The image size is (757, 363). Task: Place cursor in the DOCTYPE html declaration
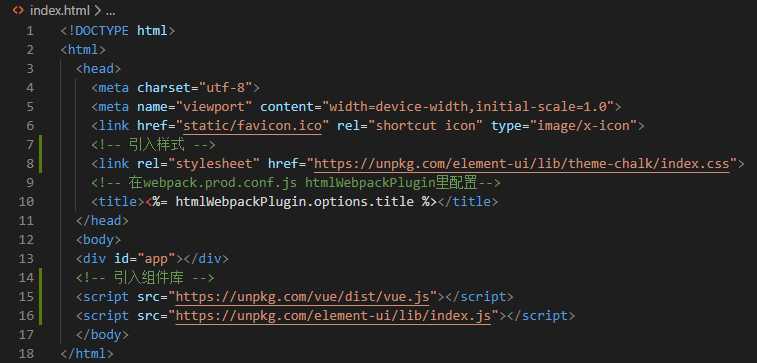(x=118, y=31)
